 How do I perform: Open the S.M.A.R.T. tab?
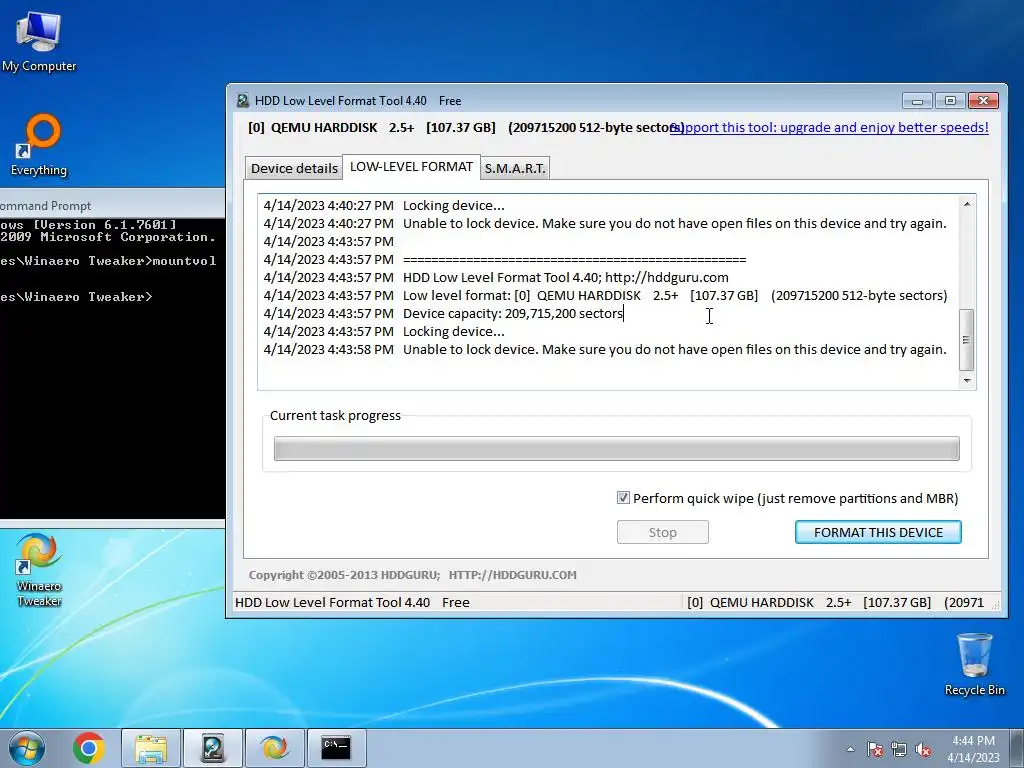[x=515, y=168]
